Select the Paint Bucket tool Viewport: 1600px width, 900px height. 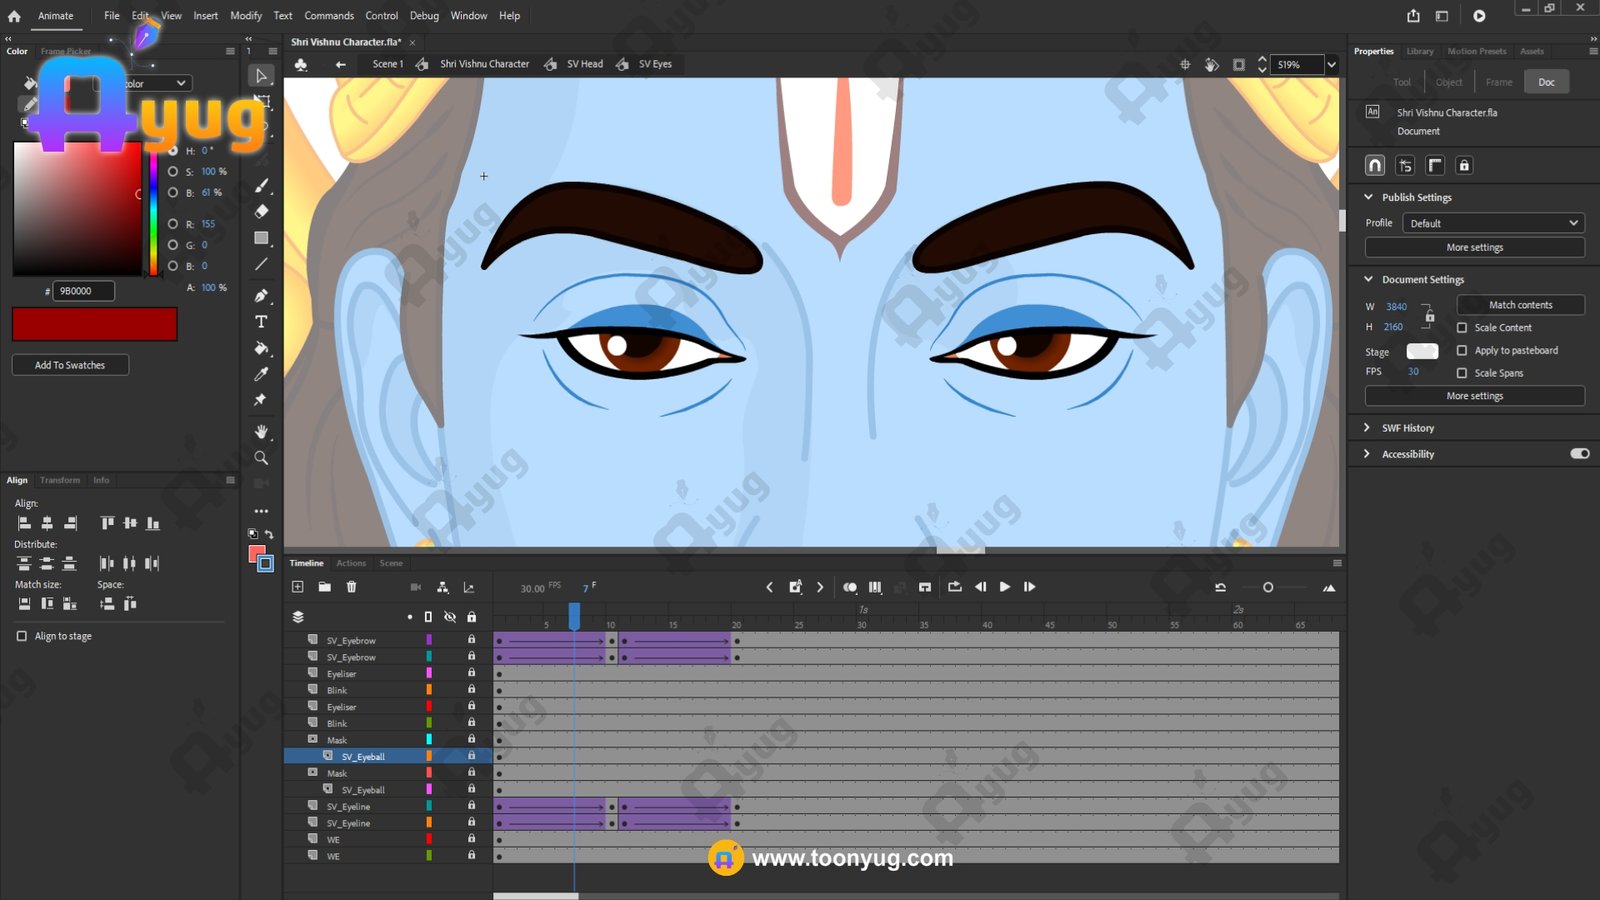tap(261, 348)
